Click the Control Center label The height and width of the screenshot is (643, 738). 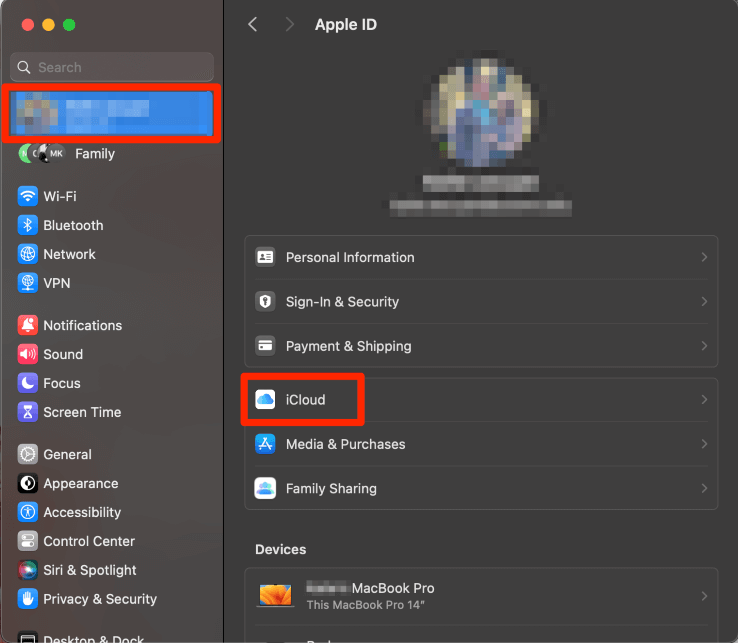point(89,541)
